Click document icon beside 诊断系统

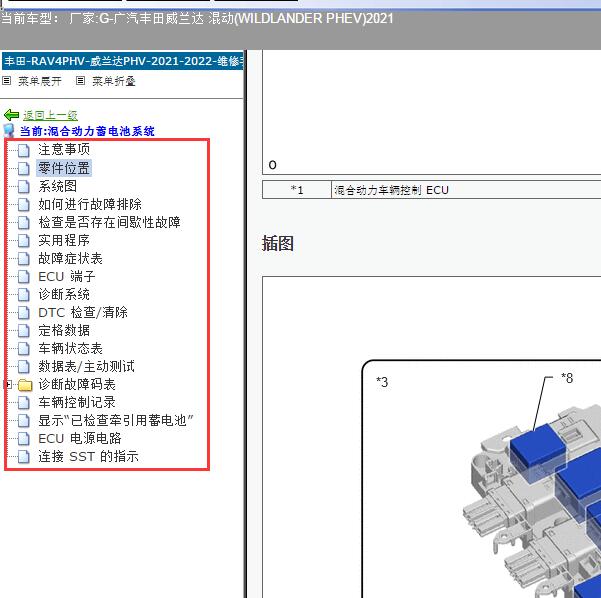24,294
